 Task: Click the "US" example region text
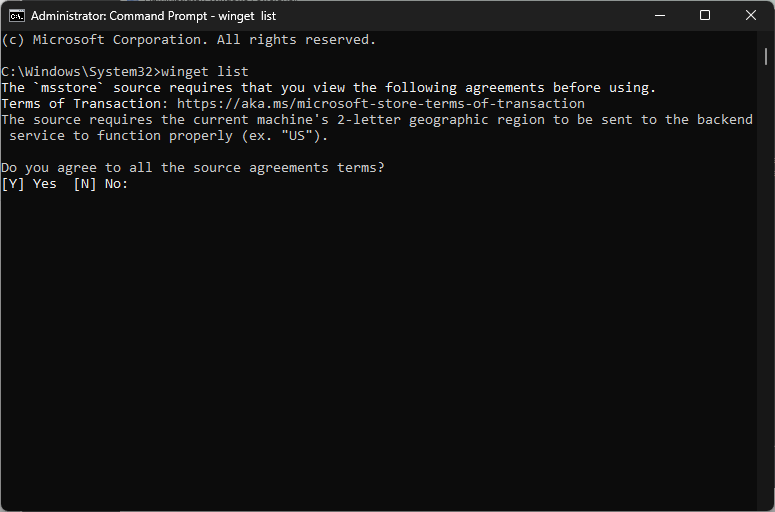297,136
